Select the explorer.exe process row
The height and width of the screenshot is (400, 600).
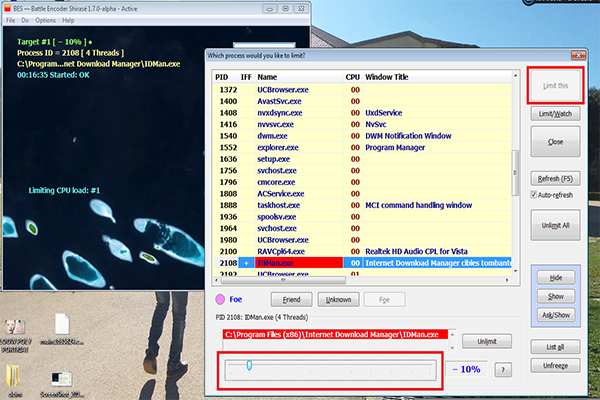point(362,147)
